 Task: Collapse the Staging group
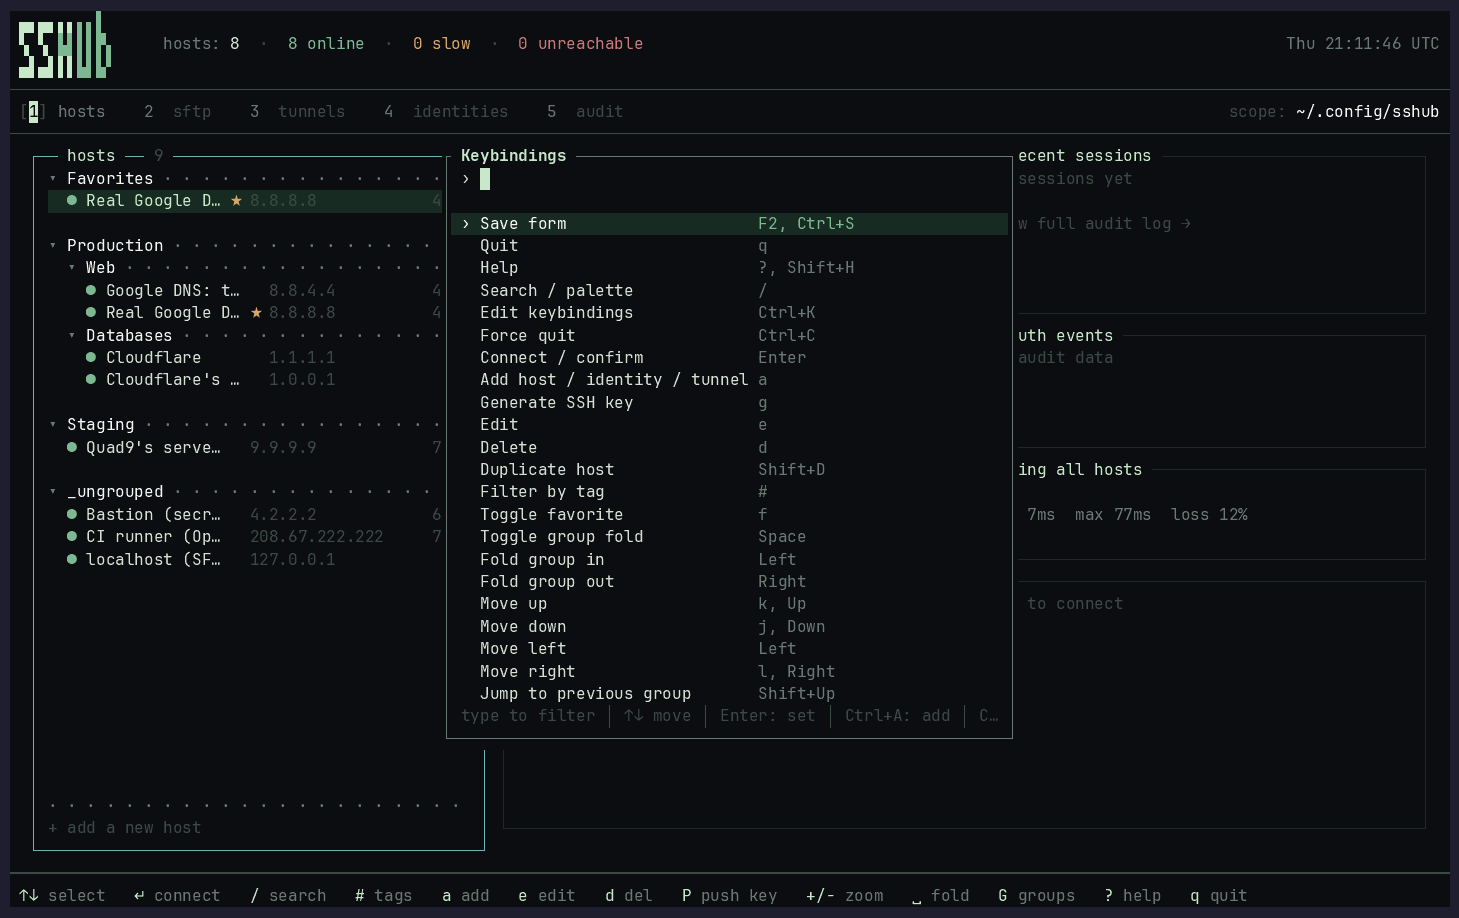tap(53, 425)
